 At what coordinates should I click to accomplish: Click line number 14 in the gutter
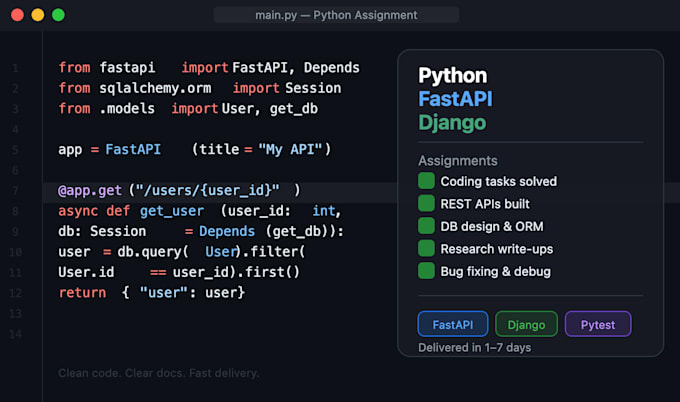[x=15, y=334]
